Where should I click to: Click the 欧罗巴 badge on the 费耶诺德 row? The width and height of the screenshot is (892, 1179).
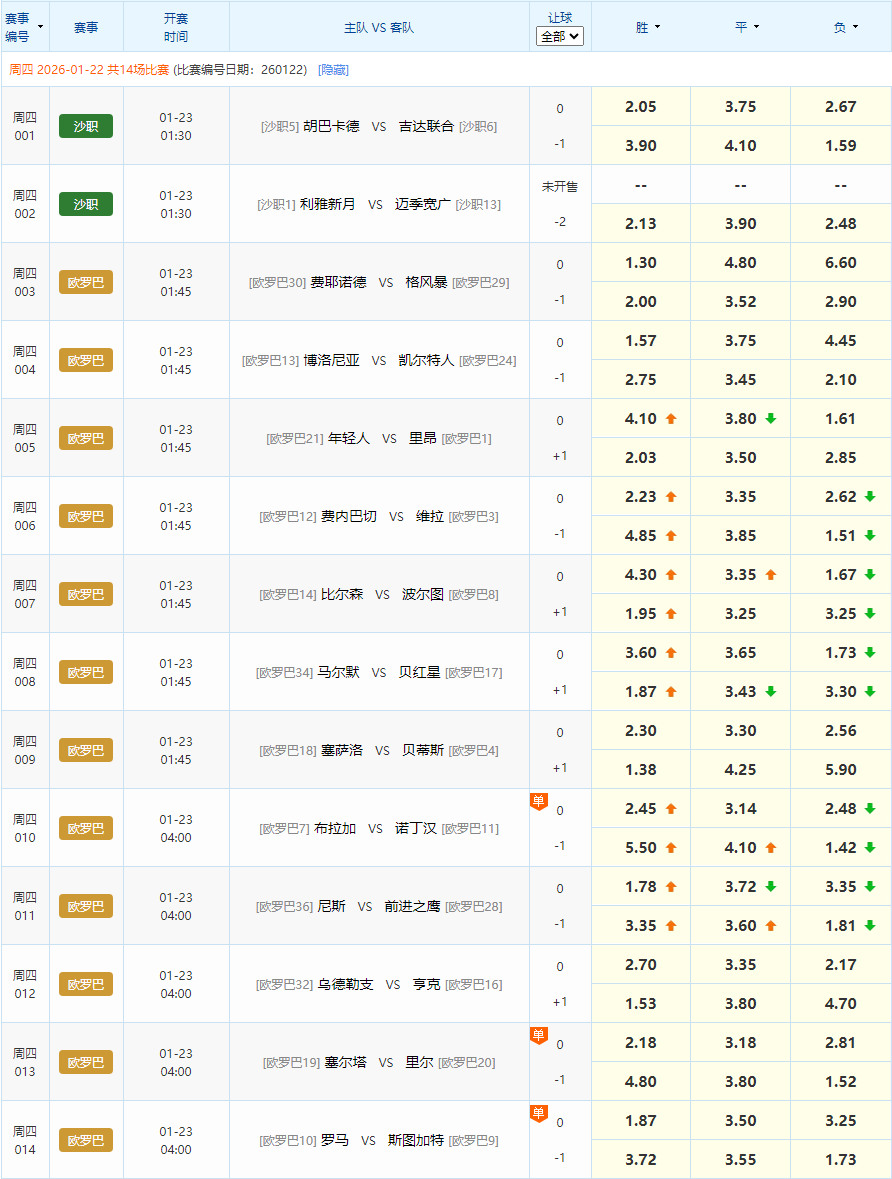(86, 282)
